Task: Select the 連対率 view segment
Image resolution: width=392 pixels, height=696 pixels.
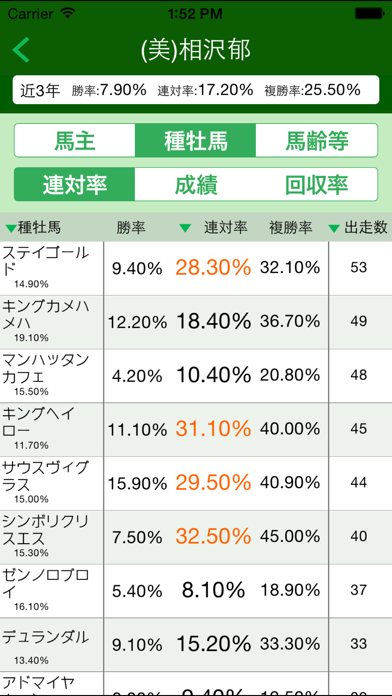Action: click(x=75, y=184)
